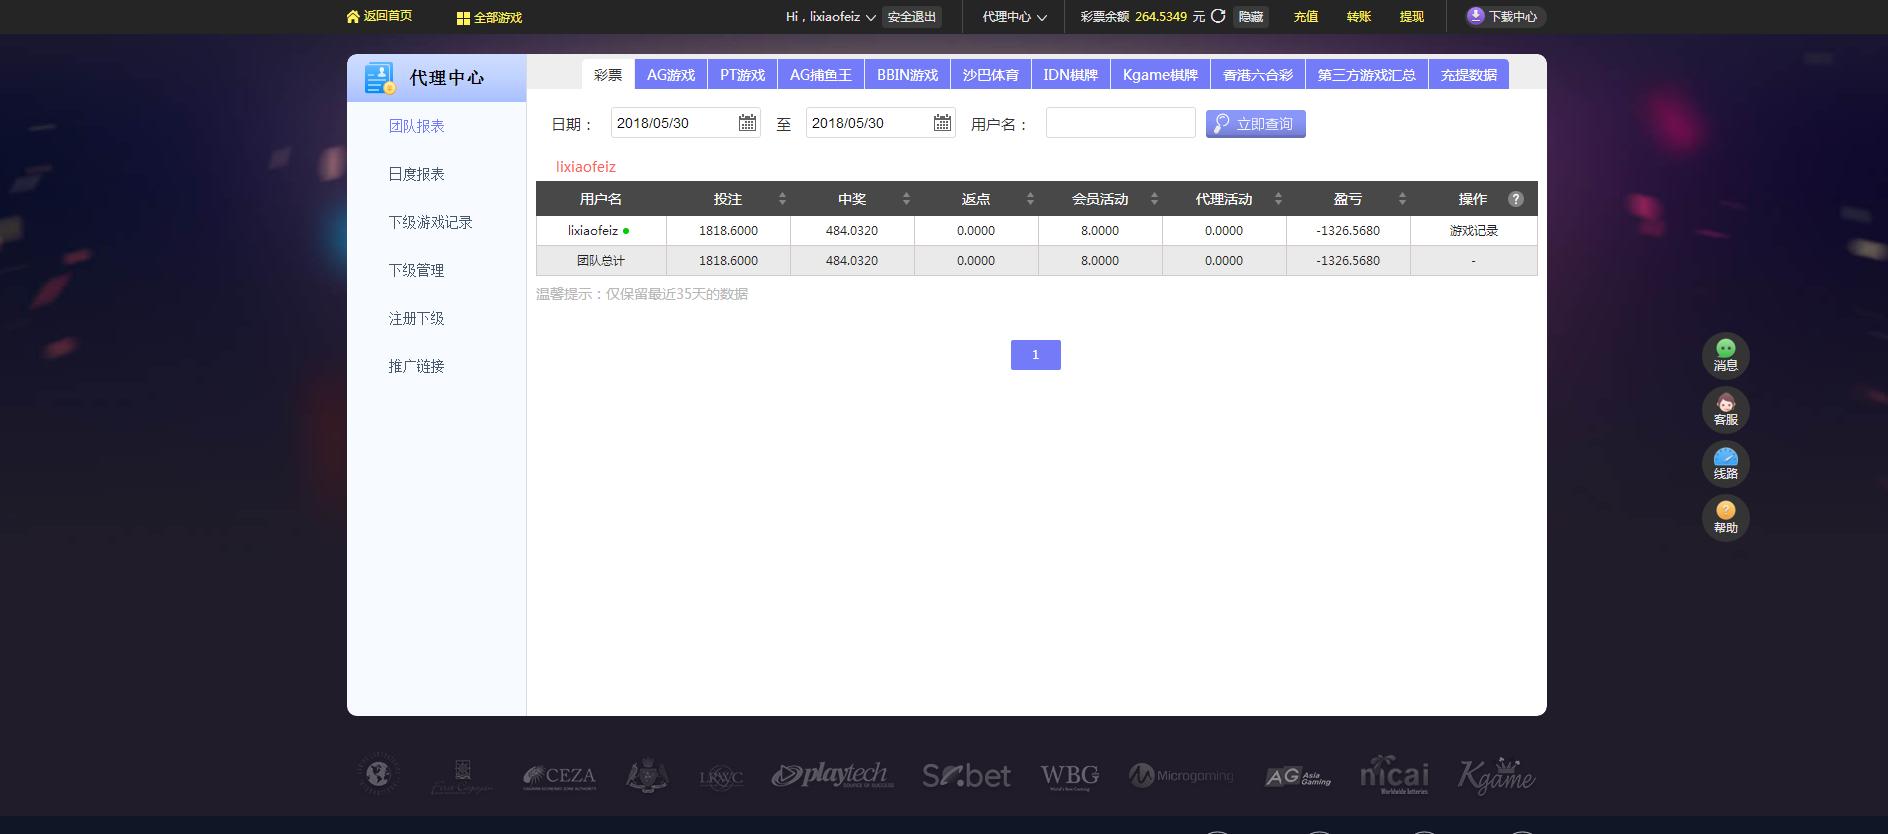Image resolution: width=1888 pixels, height=834 pixels.
Task: Sort table by 投注 column arrows
Action: tap(782, 199)
